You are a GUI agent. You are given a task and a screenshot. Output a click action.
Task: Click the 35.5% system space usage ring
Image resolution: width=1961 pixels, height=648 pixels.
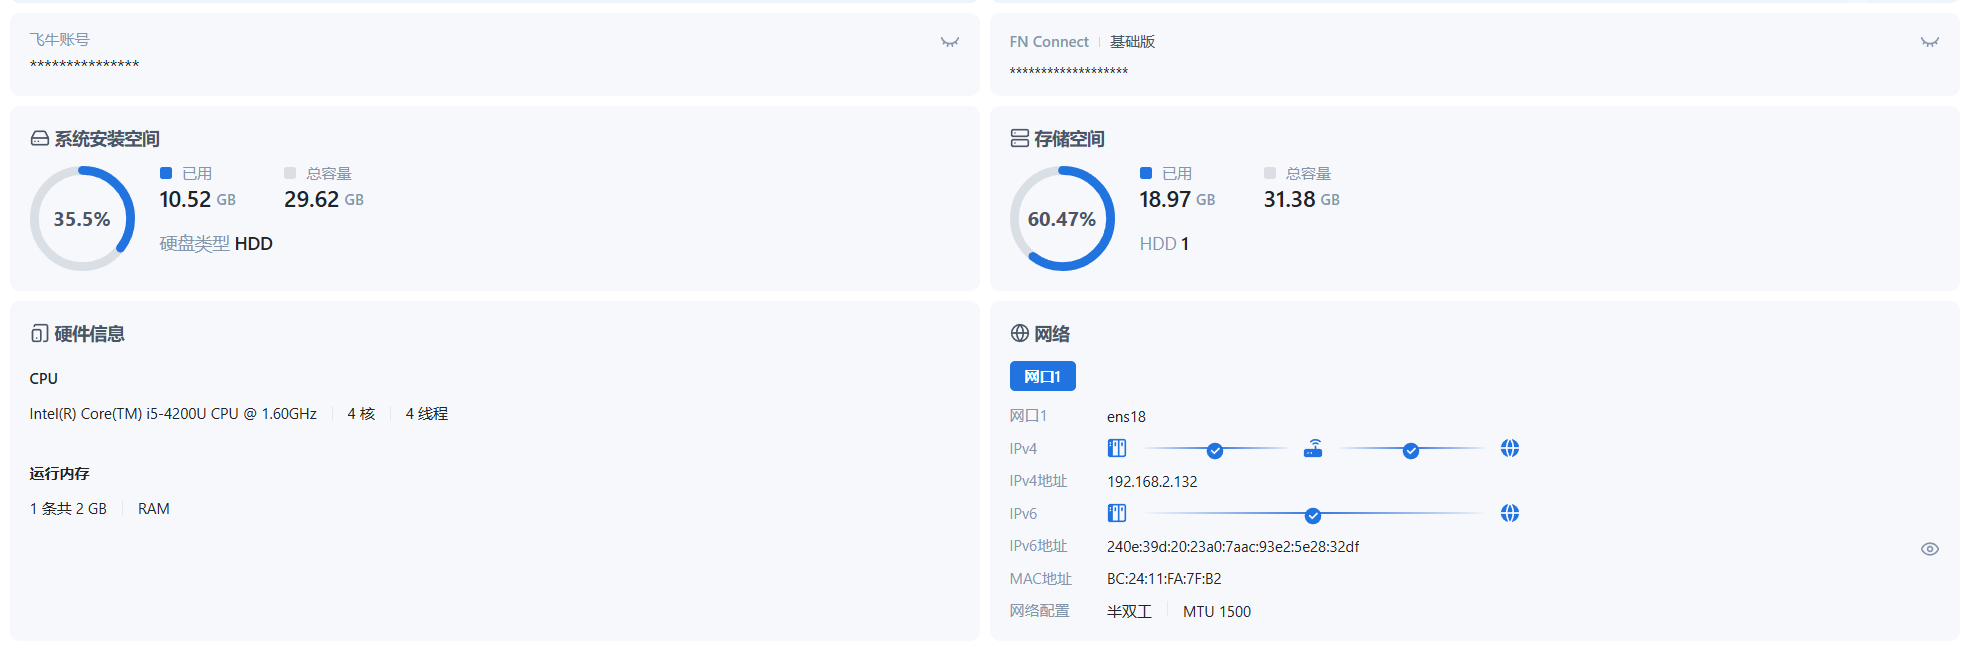82,218
